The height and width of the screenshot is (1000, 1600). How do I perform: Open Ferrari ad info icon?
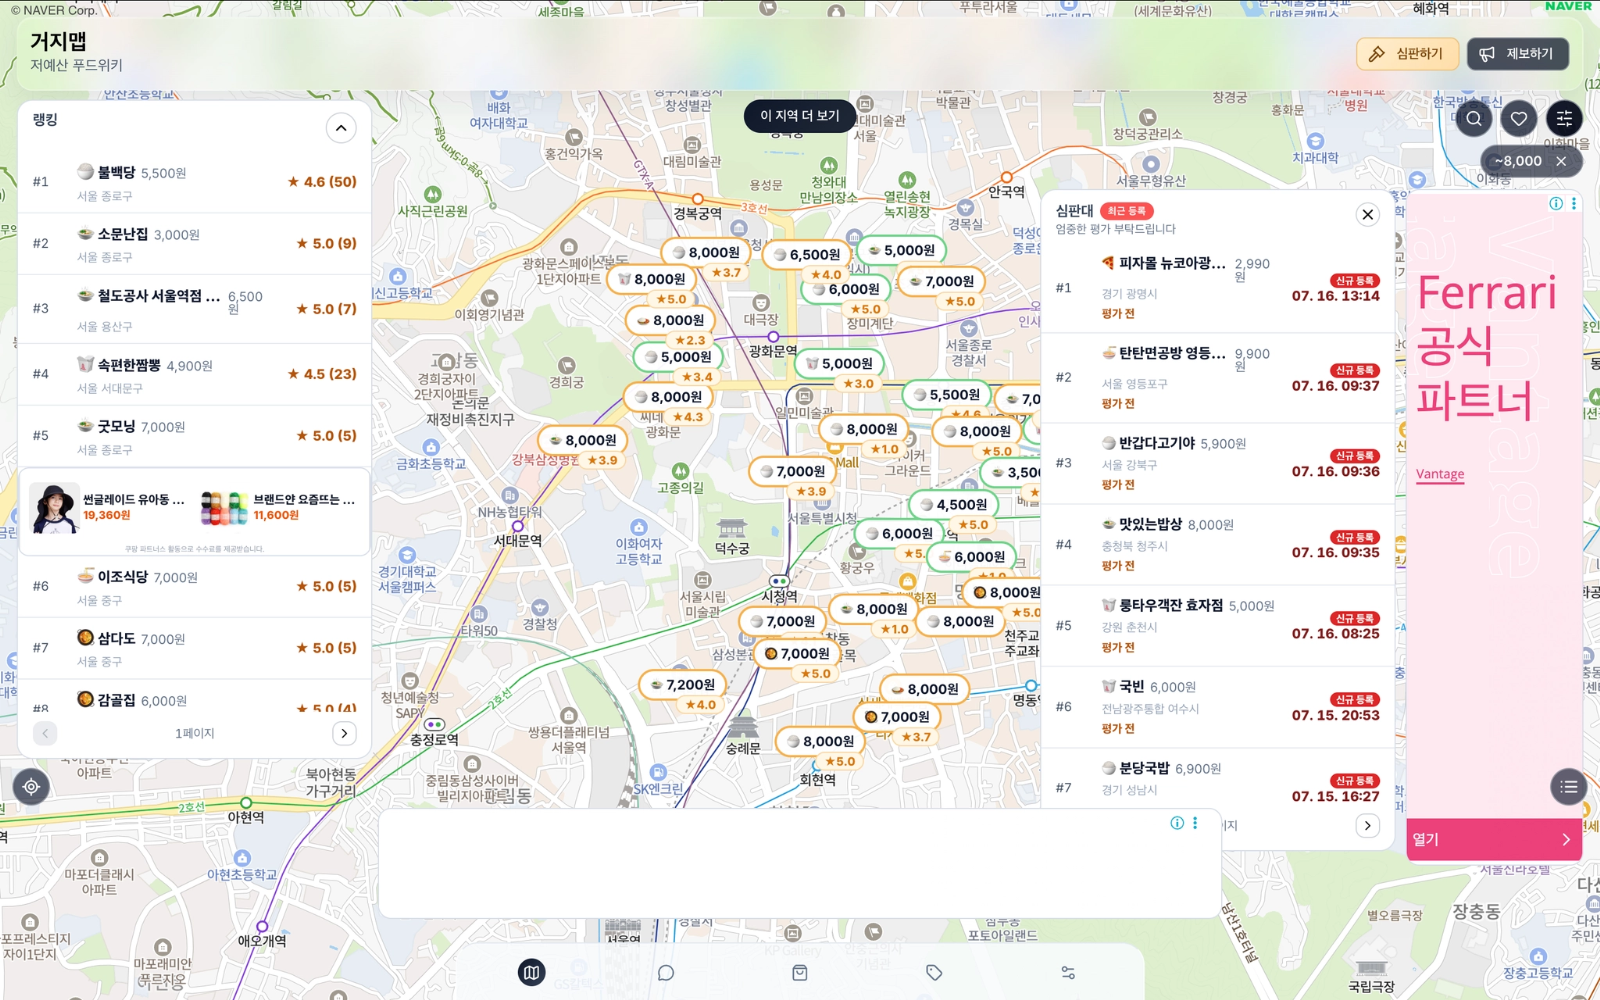1556,203
